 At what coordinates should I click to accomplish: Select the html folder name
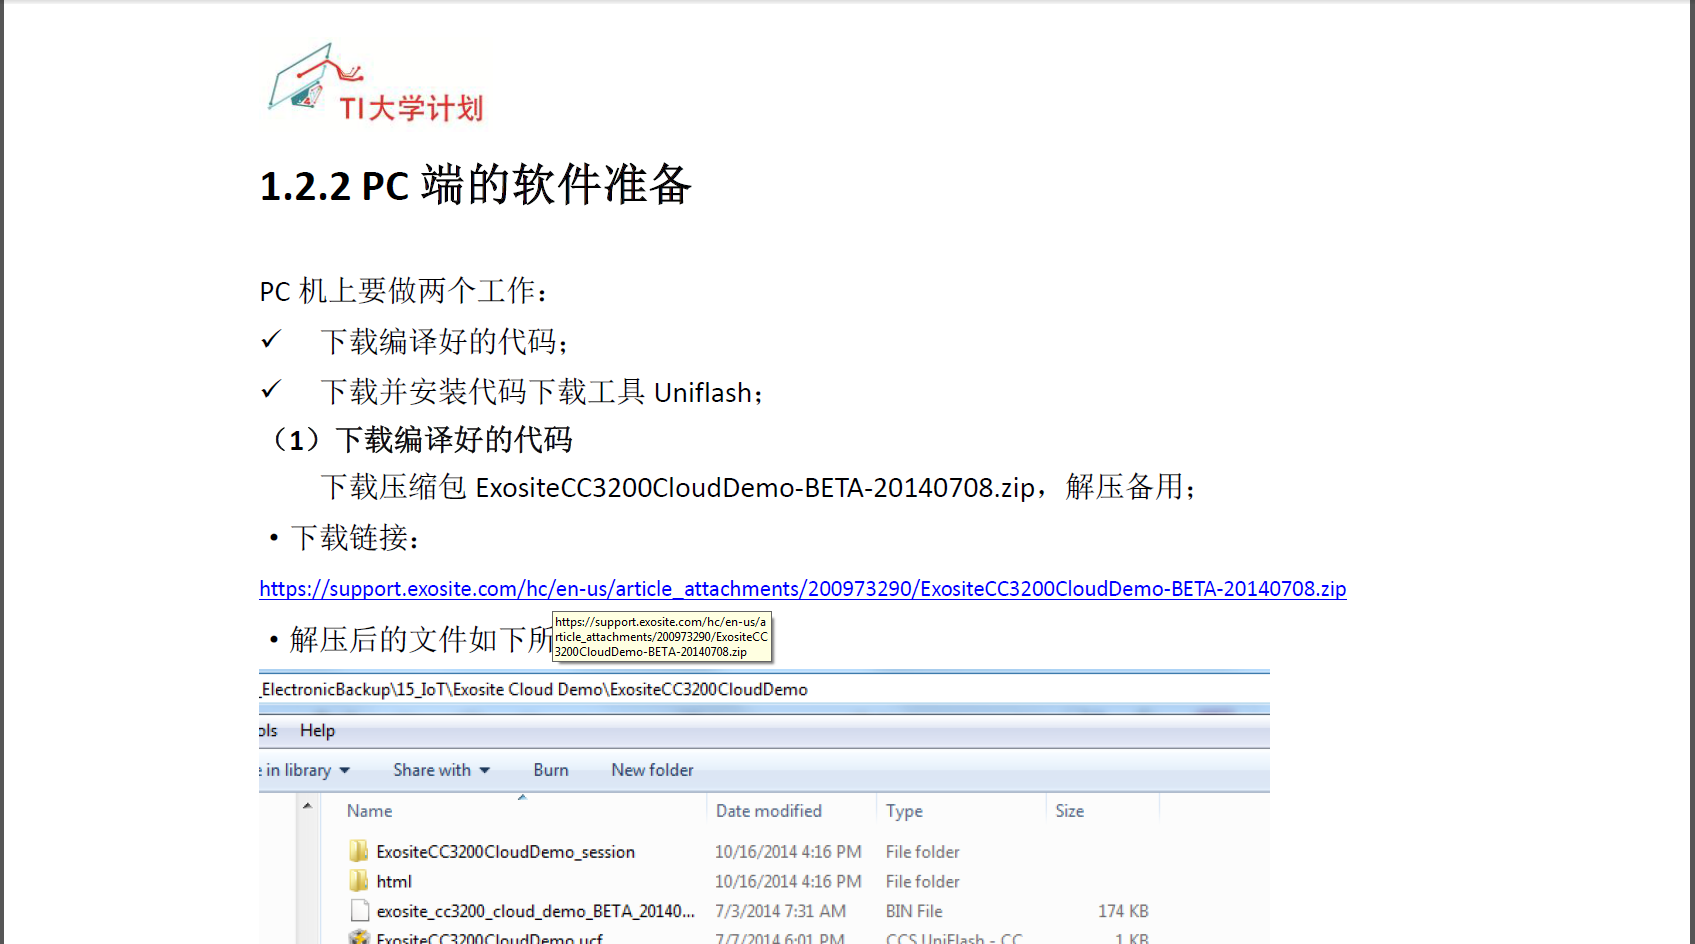click(x=394, y=882)
